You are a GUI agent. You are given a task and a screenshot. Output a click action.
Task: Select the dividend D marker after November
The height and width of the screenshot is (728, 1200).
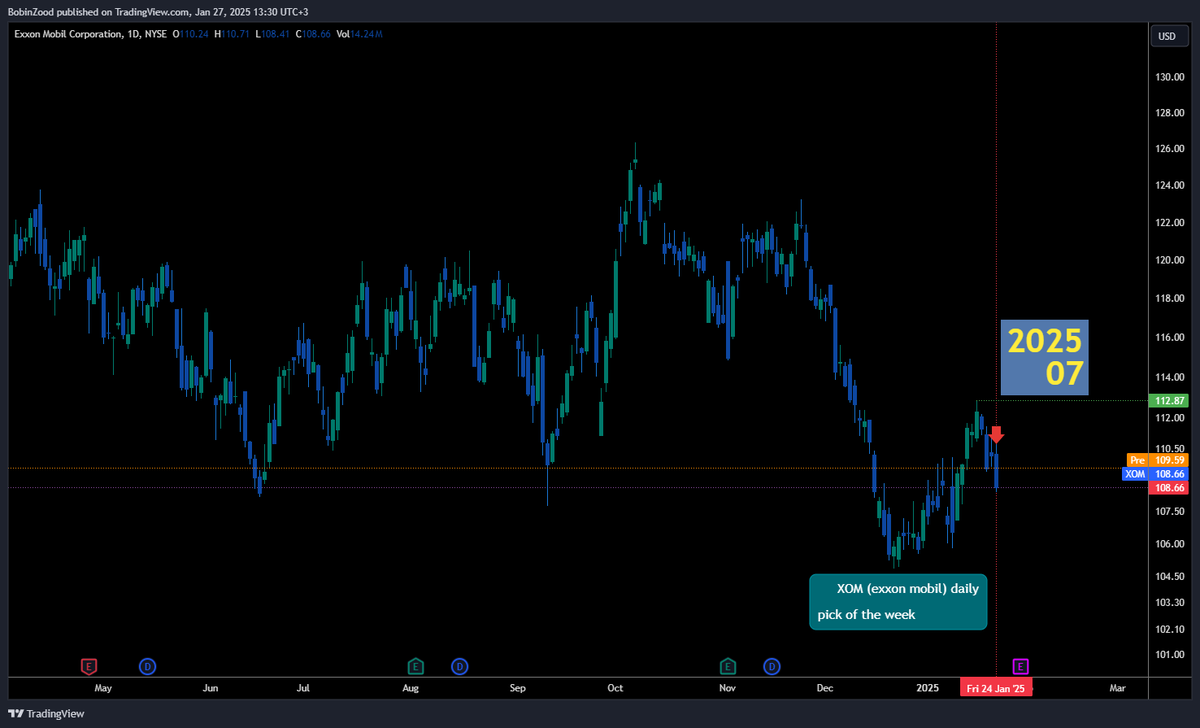click(772, 666)
